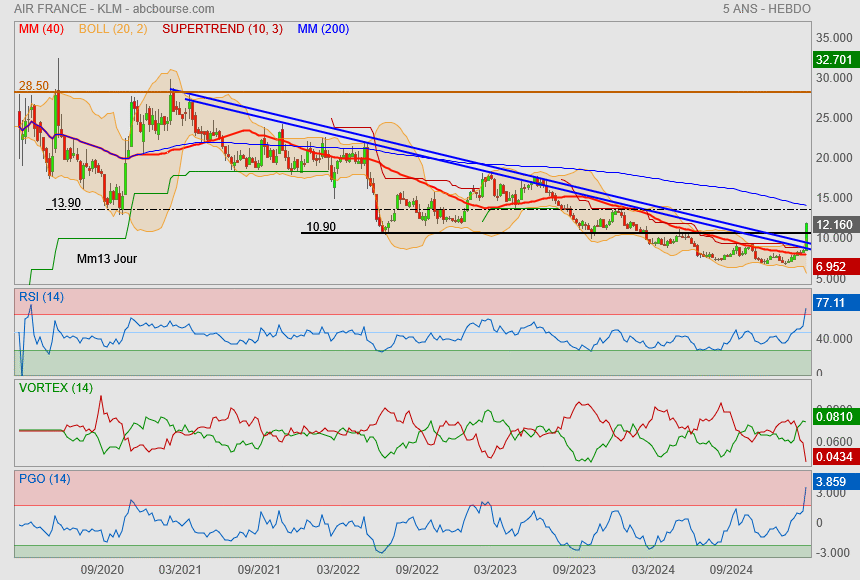This screenshot has width=860, height=580.
Task: Click the 0.0600 Vortex axis label
Action: pos(834,442)
